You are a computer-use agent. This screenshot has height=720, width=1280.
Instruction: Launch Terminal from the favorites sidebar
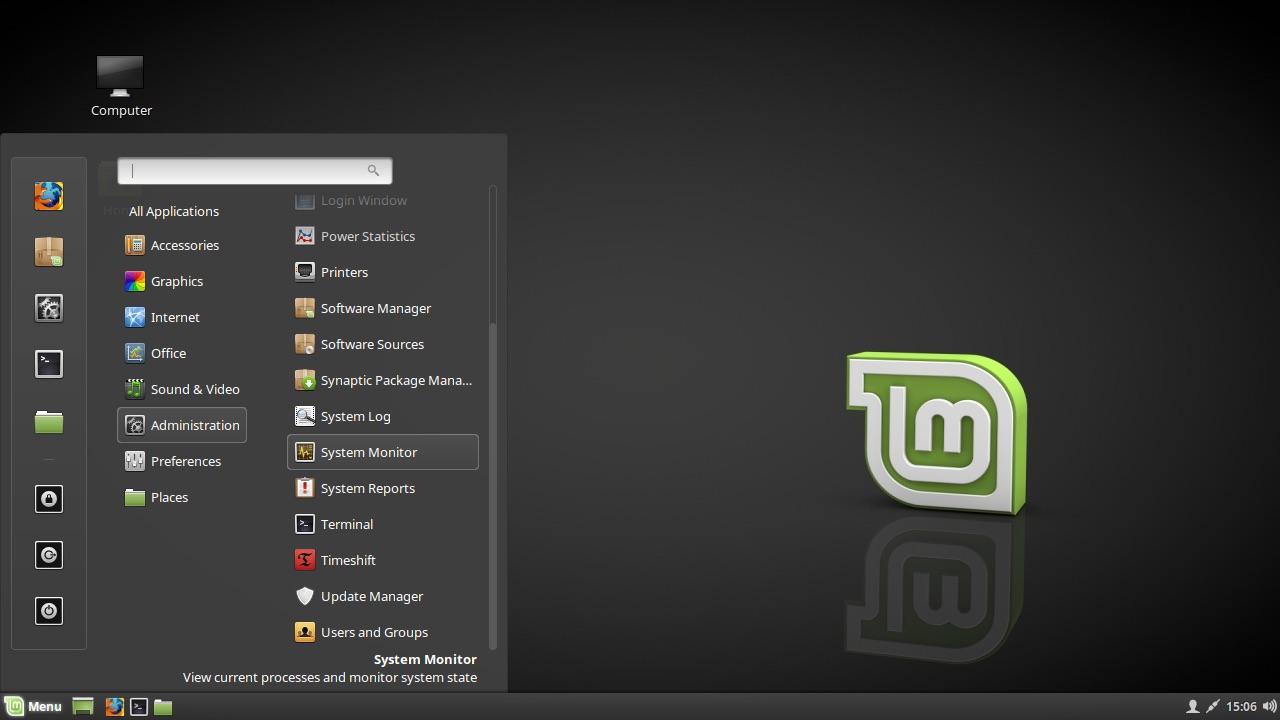(x=49, y=364)
